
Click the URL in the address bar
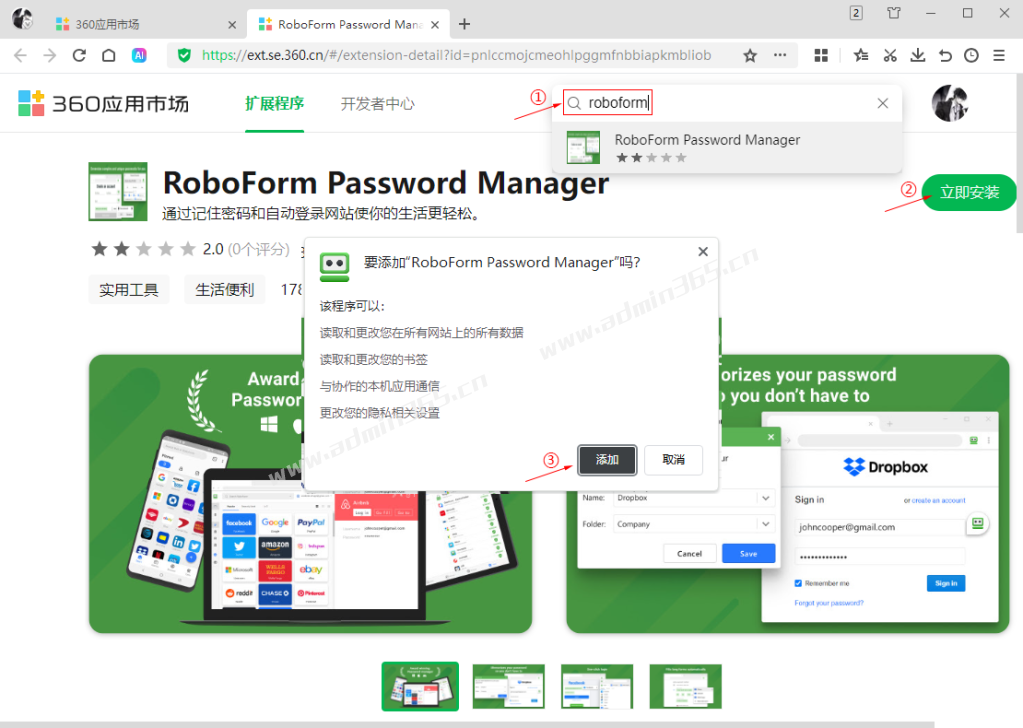click(456, 55)
